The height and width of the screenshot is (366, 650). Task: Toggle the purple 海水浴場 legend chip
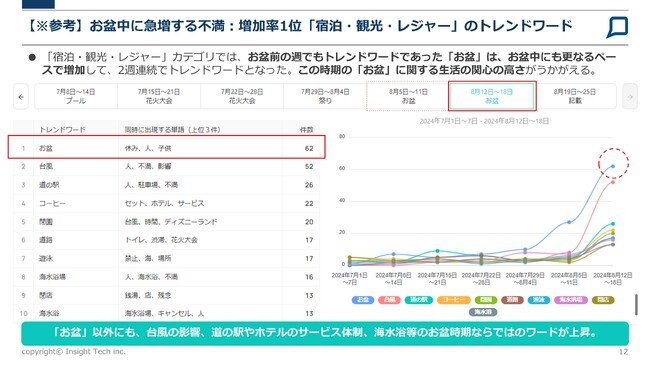tap(570, 300)
